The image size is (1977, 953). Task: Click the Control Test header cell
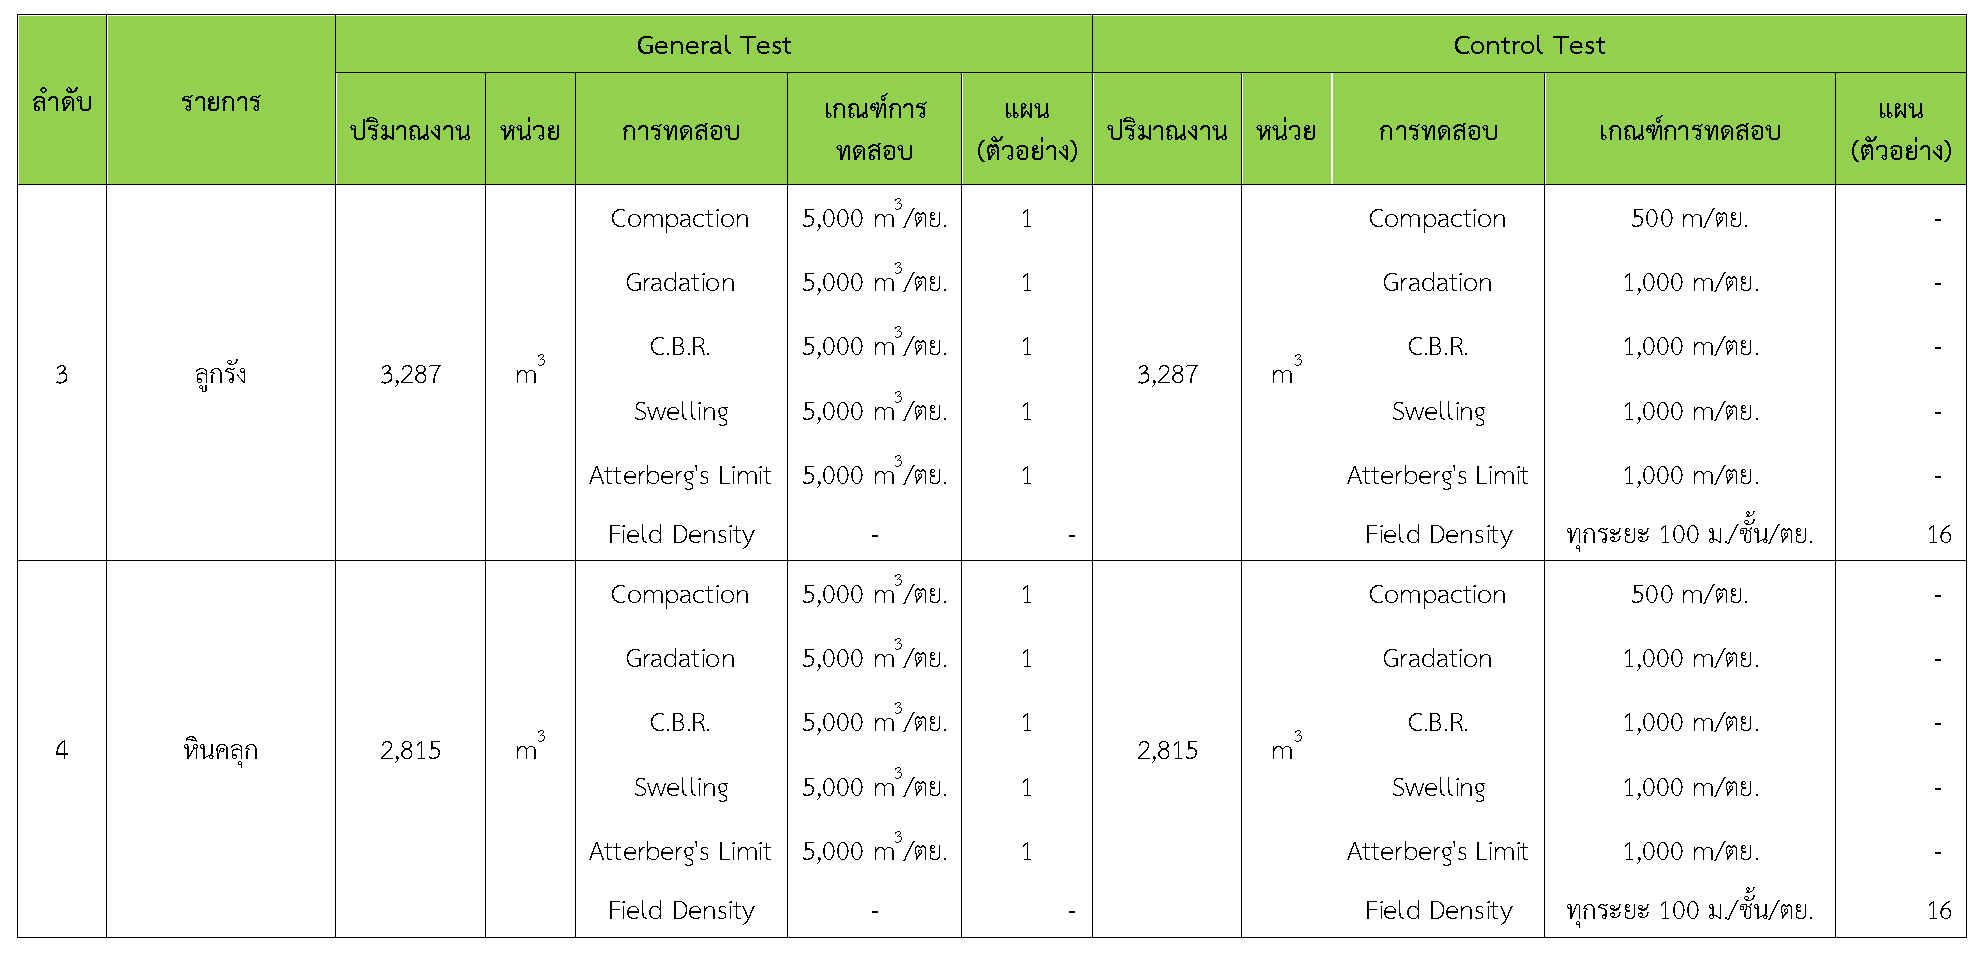point(1528,45)
